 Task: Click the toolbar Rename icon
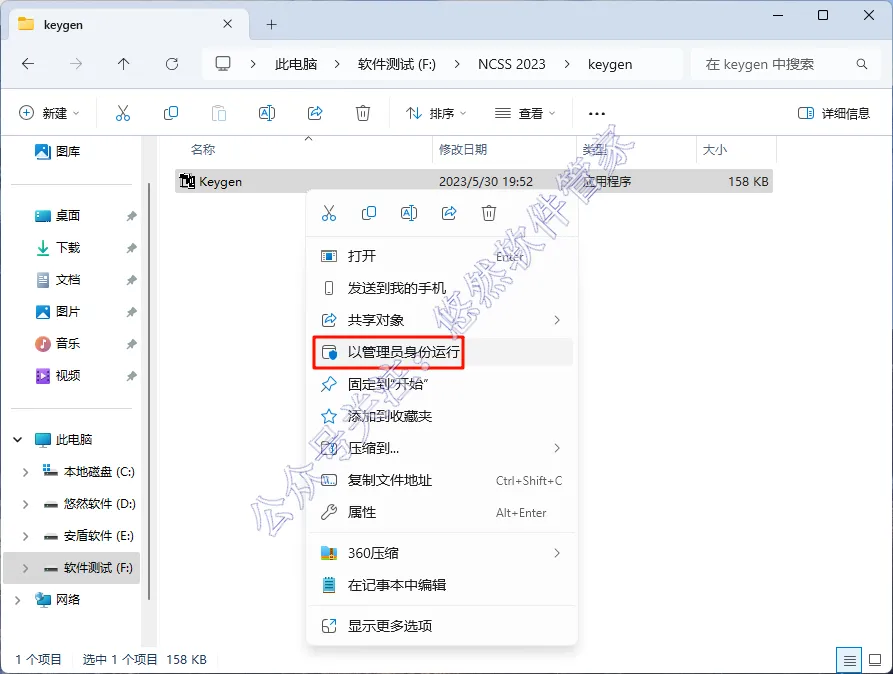click(267, 113)
